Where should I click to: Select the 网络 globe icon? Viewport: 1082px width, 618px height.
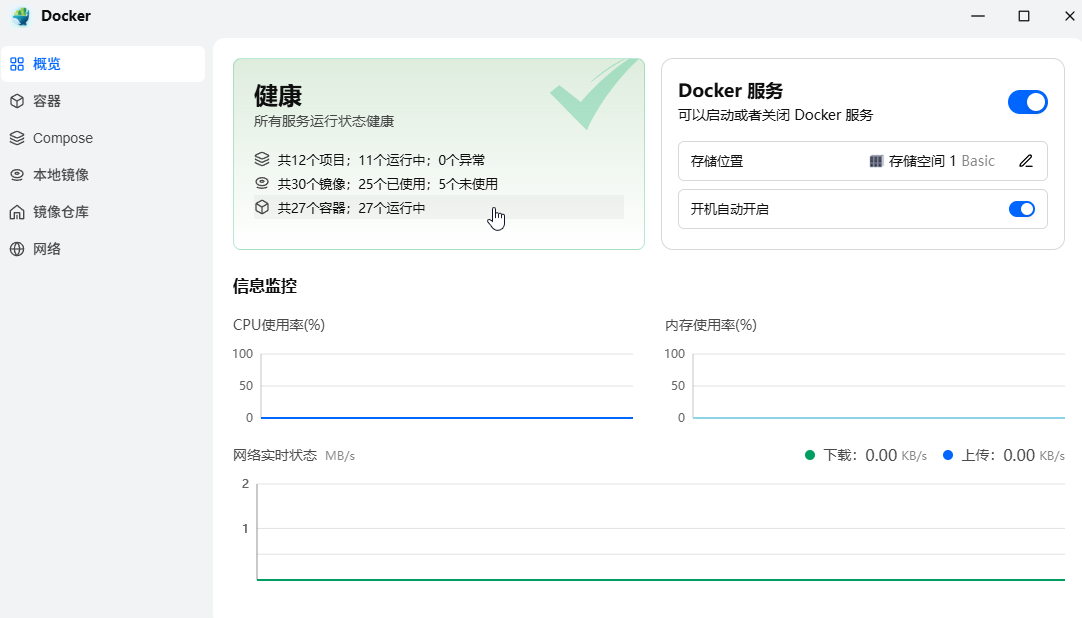[21, 248]
